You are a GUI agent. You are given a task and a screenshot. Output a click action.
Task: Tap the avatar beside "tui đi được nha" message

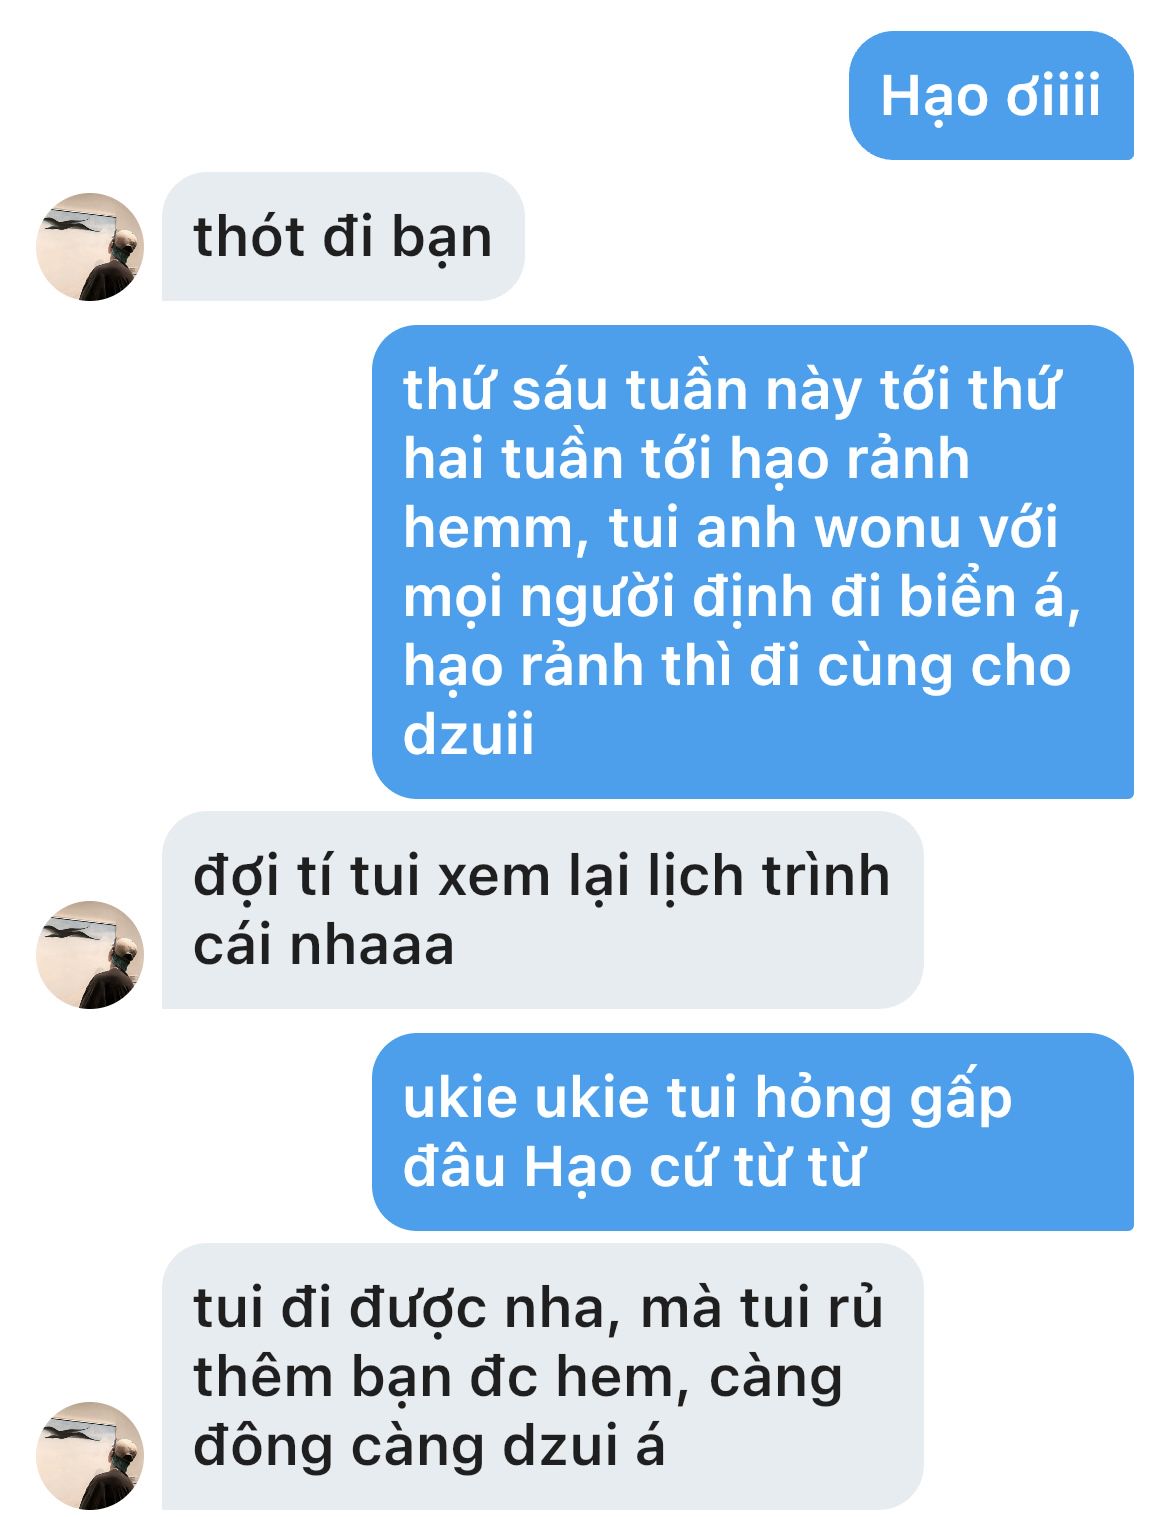click(90, 1455)
